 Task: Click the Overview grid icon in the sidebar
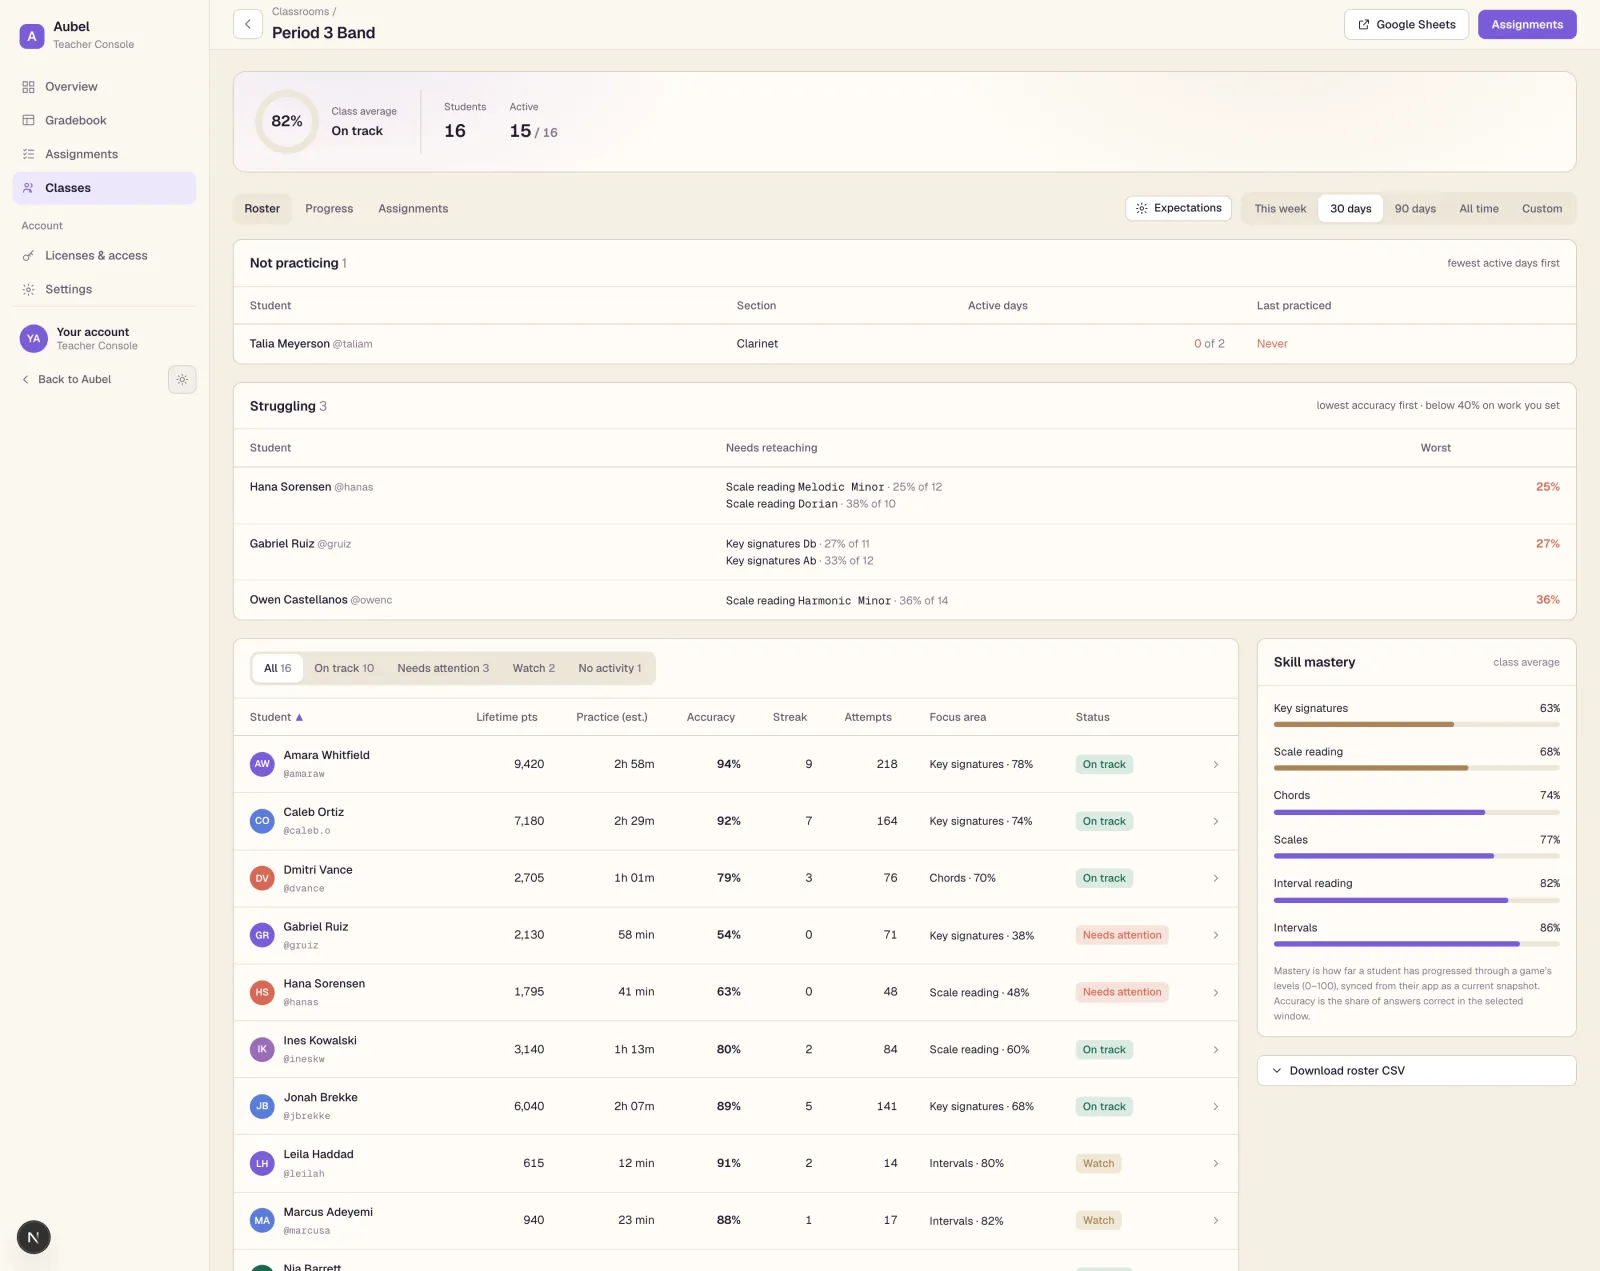(x=28, y=87)
